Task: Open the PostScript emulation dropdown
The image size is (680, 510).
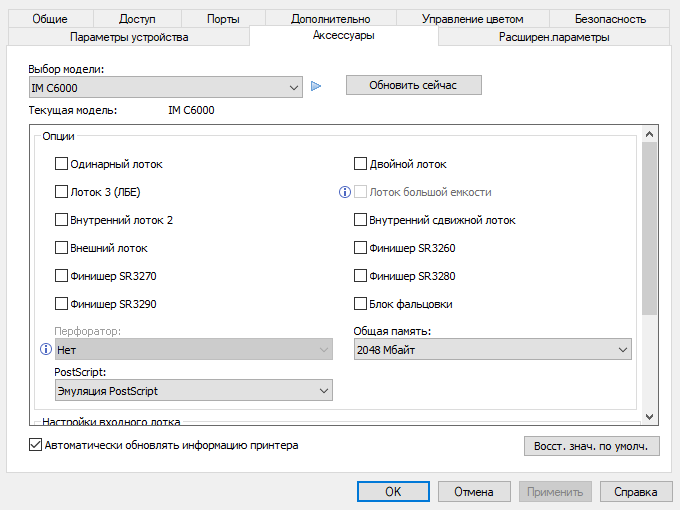Action: click(x=193, y=391)
